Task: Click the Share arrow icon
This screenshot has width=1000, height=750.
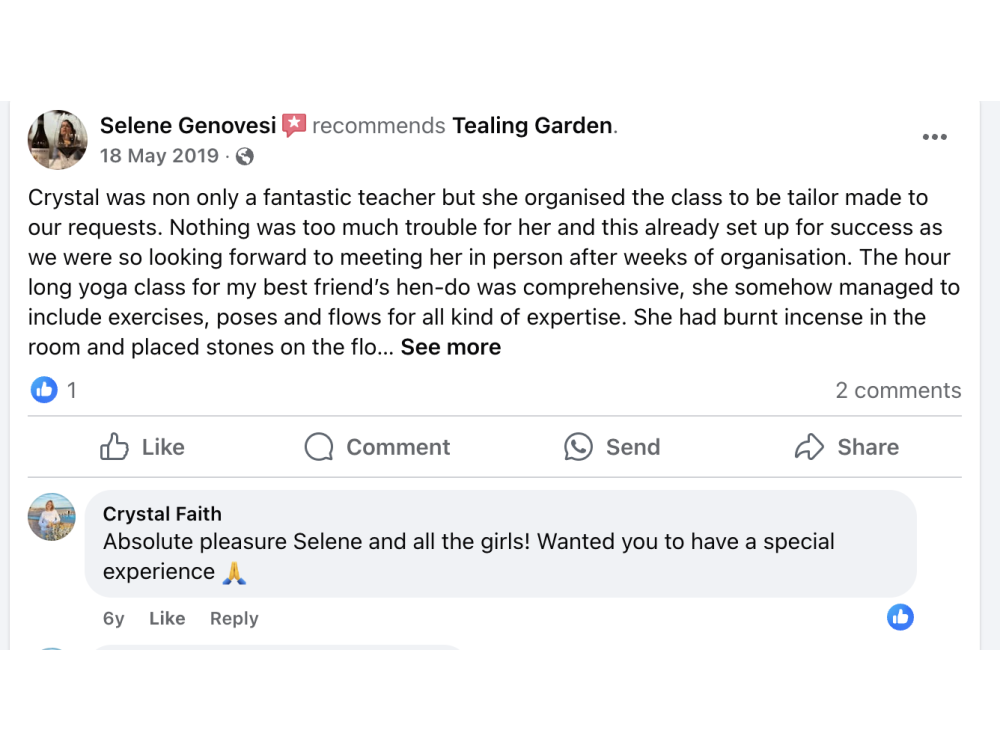Action: [809, 447]
